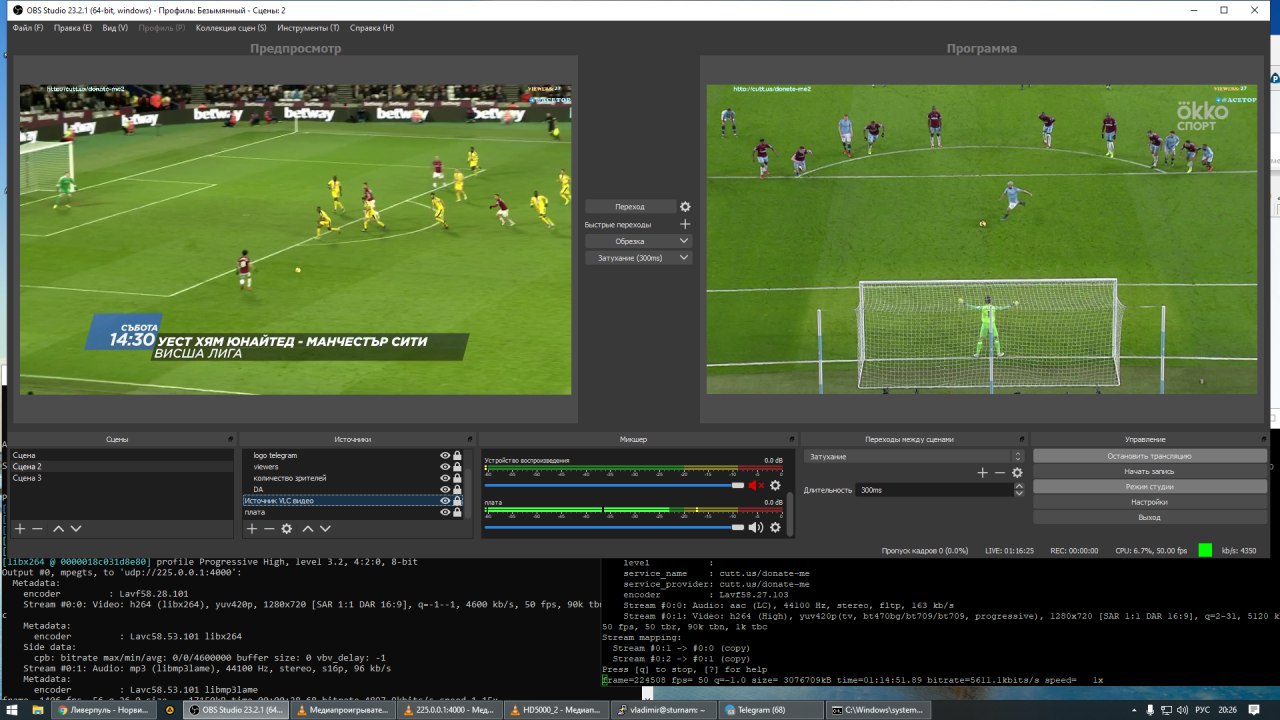Open Инструменты (T) menu

coord(308,28)
